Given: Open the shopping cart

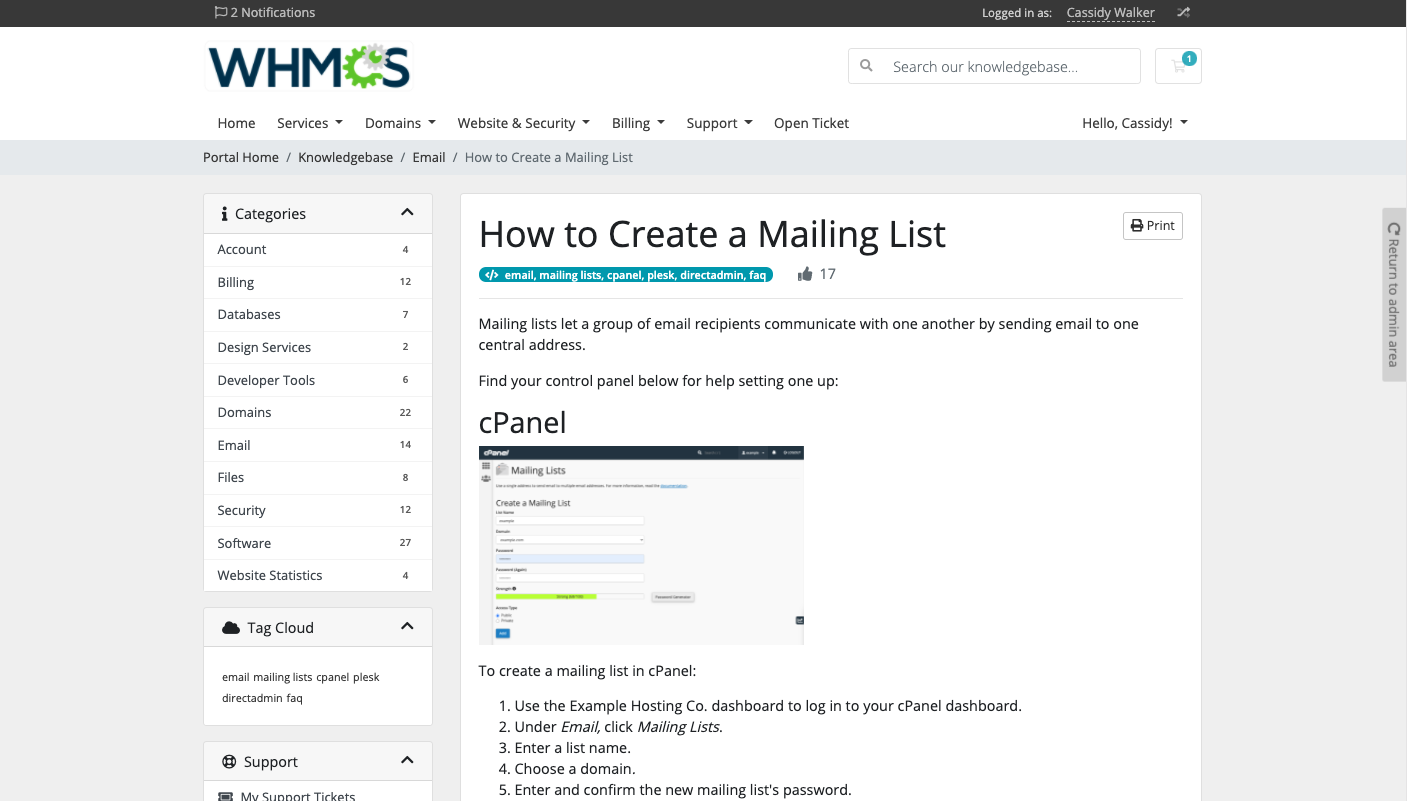Looking at the screenshot, I should 1178,66.
